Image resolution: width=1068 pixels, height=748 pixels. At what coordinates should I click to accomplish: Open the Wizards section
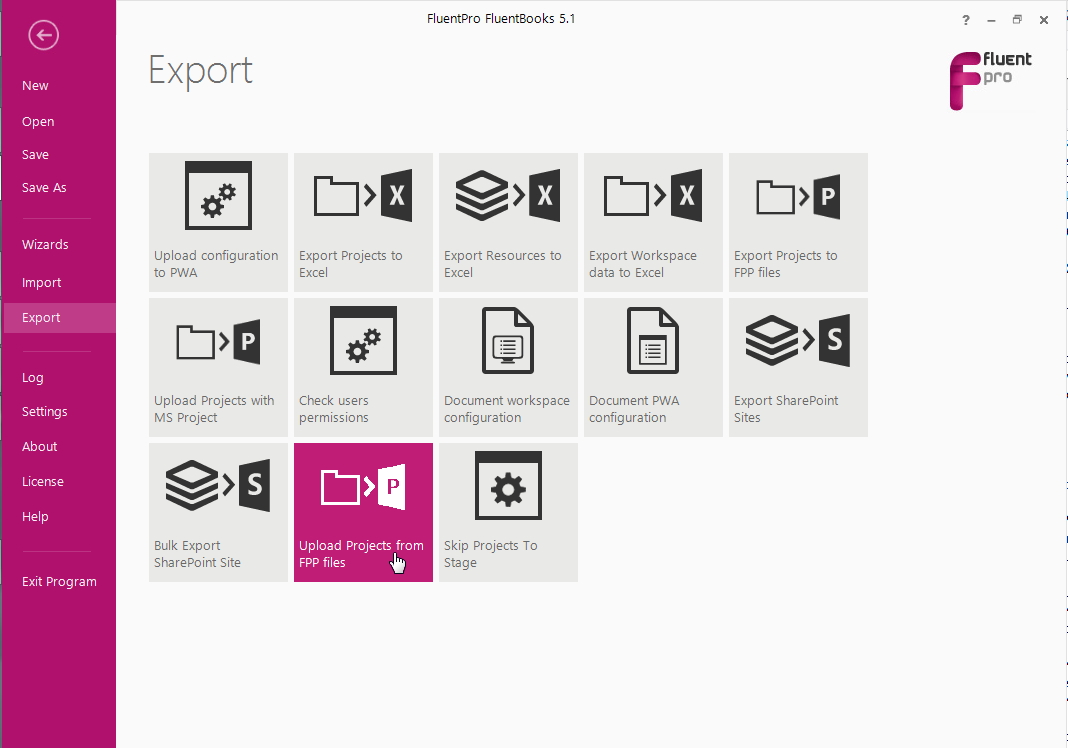coord(45,245)
